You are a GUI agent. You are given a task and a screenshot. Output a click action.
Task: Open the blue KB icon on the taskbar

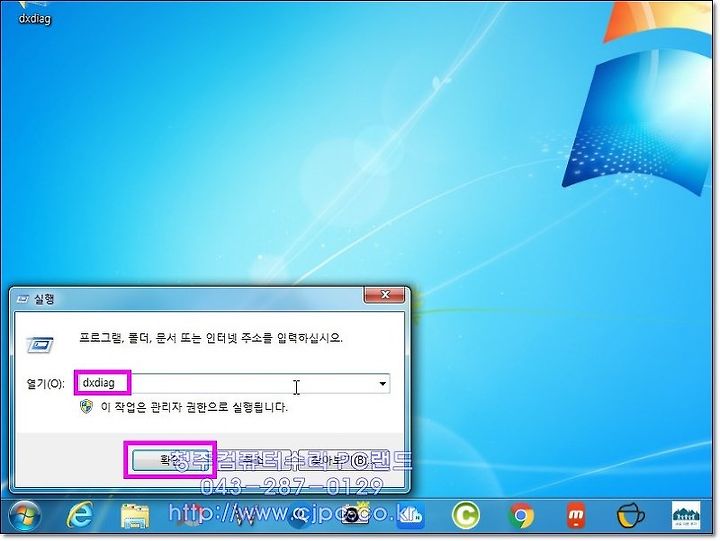410,516
